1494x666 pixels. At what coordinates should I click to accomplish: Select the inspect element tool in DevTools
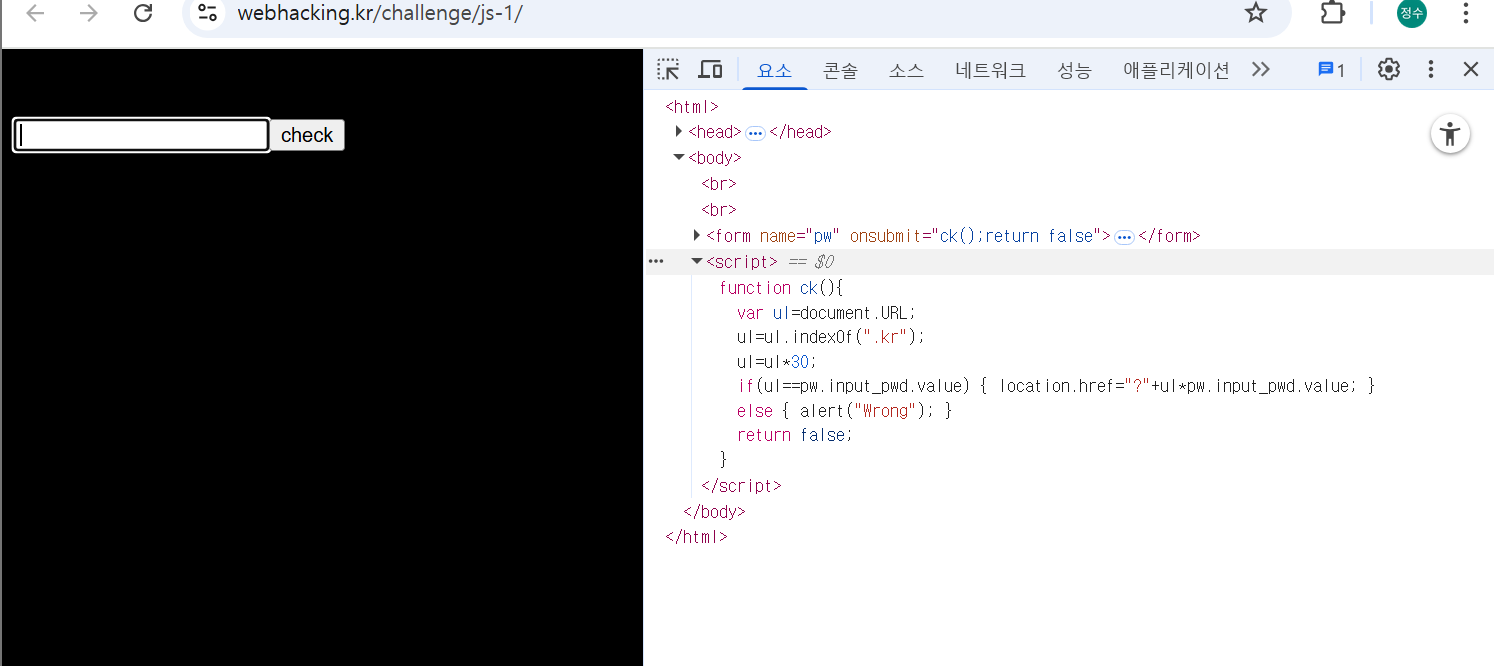667,69
